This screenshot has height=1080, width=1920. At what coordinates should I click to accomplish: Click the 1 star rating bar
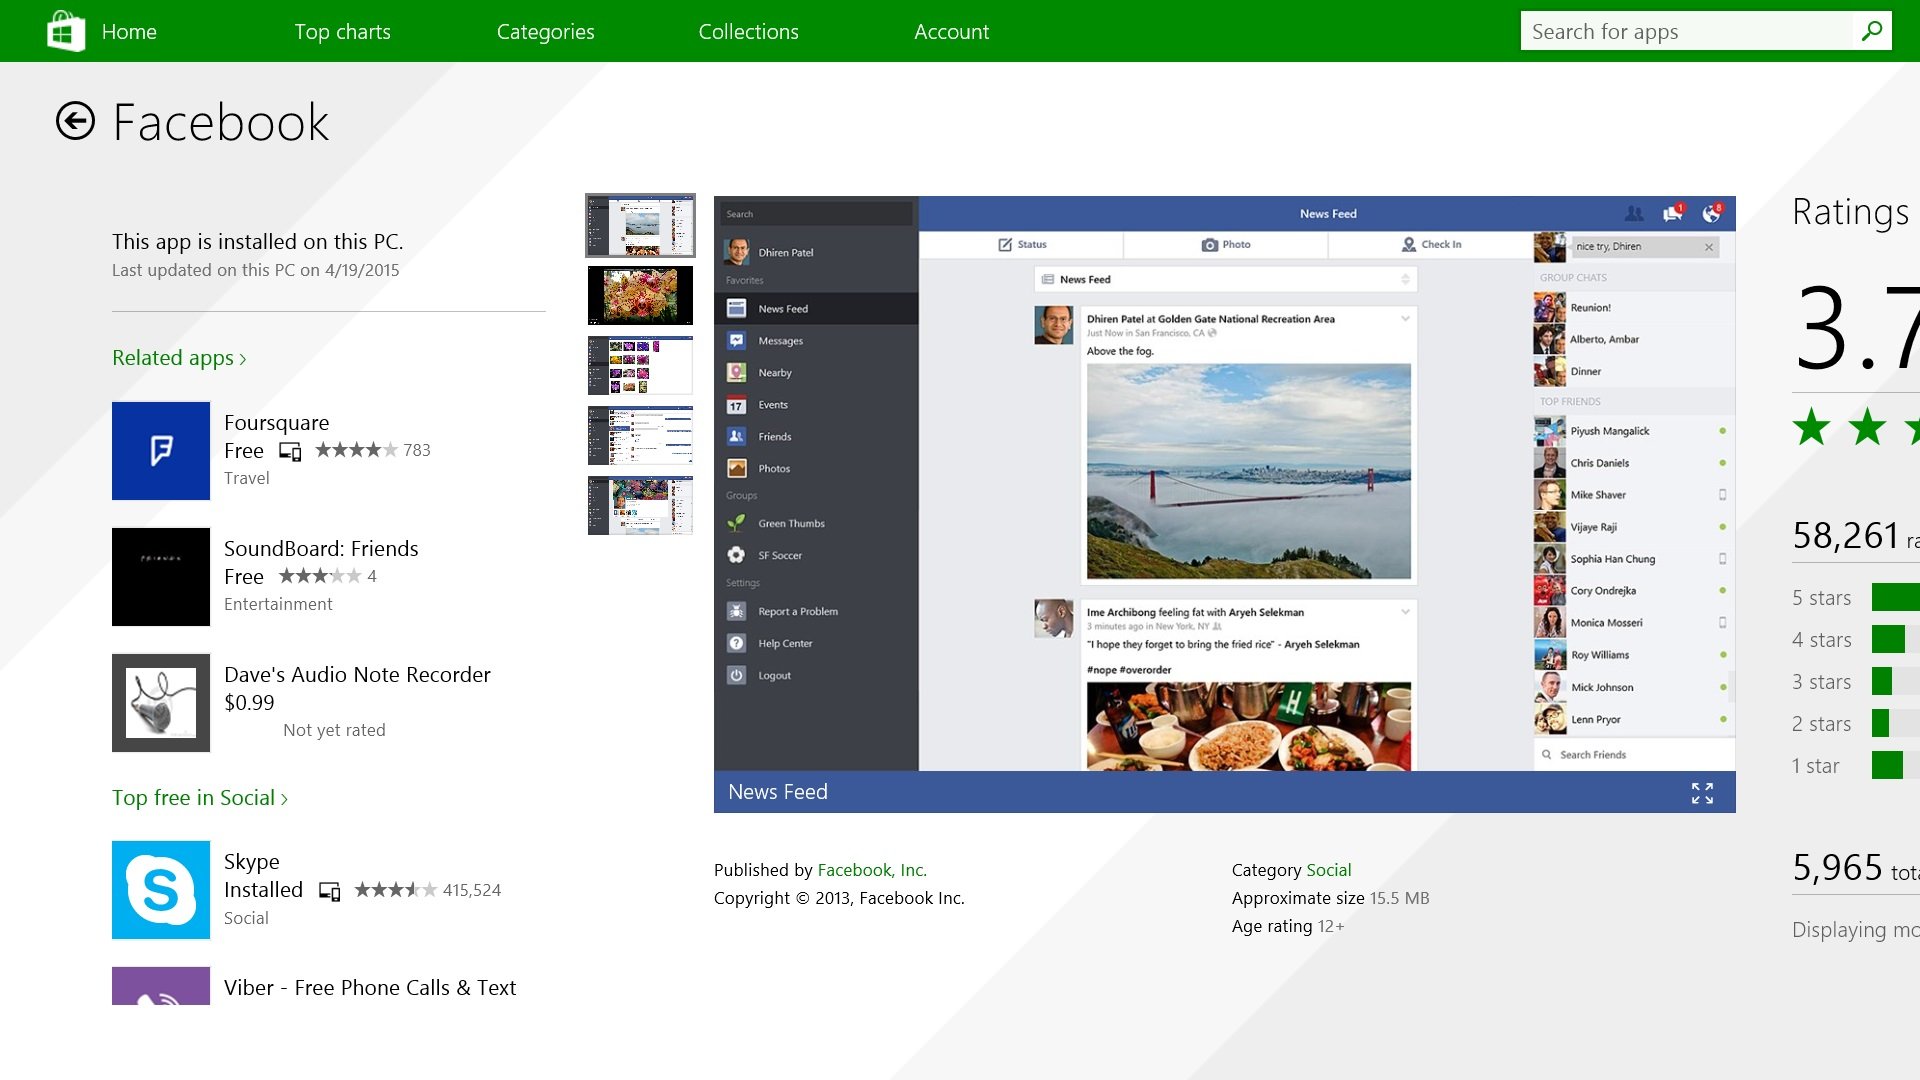click(x=1895, y=766)
